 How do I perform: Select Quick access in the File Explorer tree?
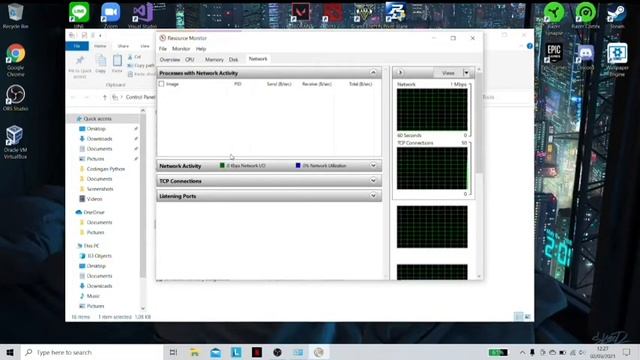pos(97,119)
